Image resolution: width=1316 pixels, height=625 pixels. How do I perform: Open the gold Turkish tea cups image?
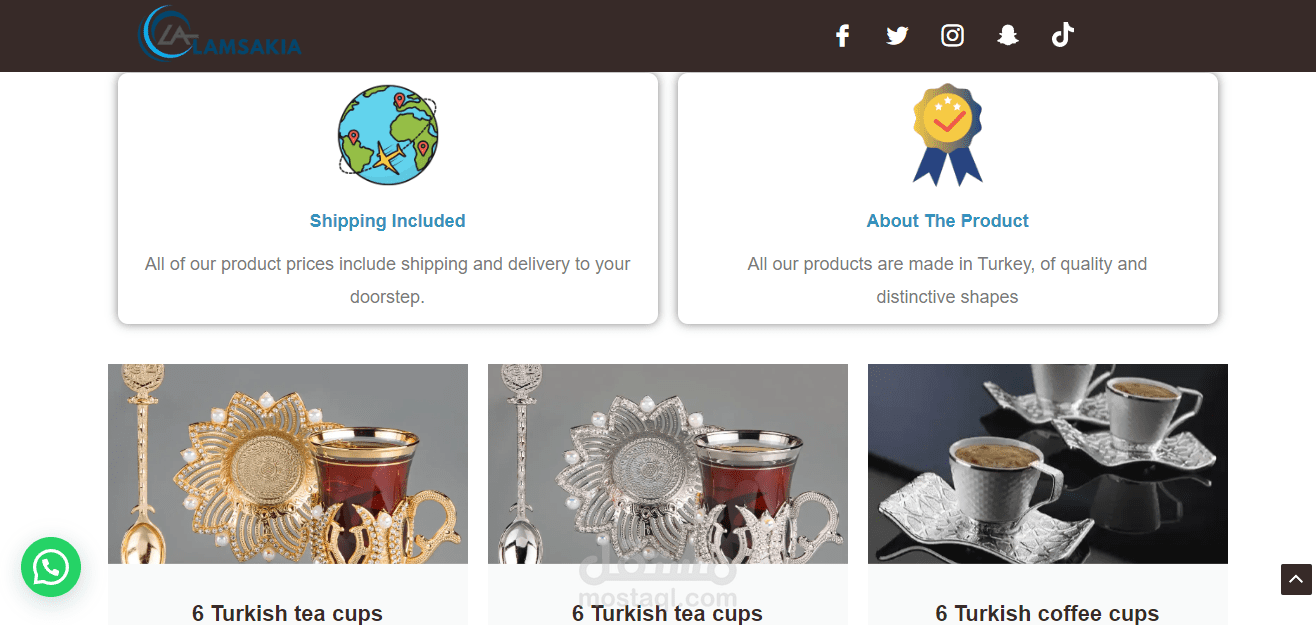[x=288, y=464]
